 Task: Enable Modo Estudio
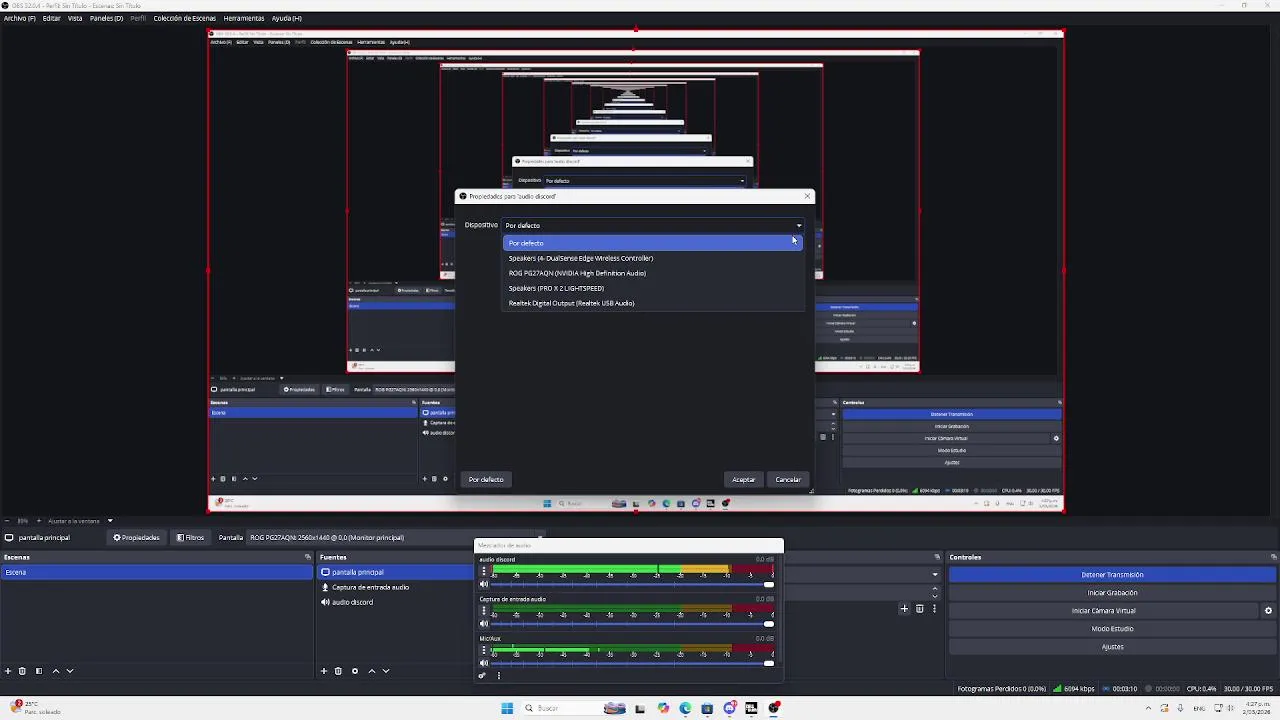click(x=1112, y=629)
